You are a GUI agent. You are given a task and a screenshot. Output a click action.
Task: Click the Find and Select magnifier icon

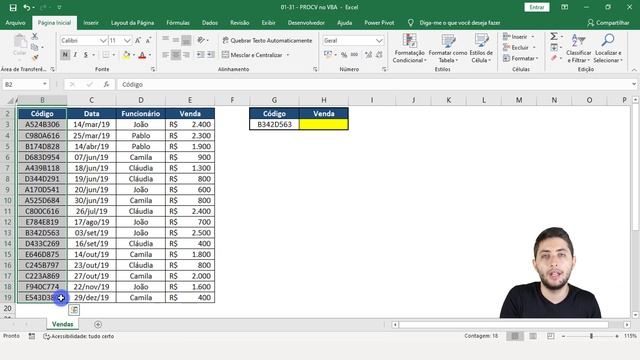pyautogui.click(x=608, y=40)
